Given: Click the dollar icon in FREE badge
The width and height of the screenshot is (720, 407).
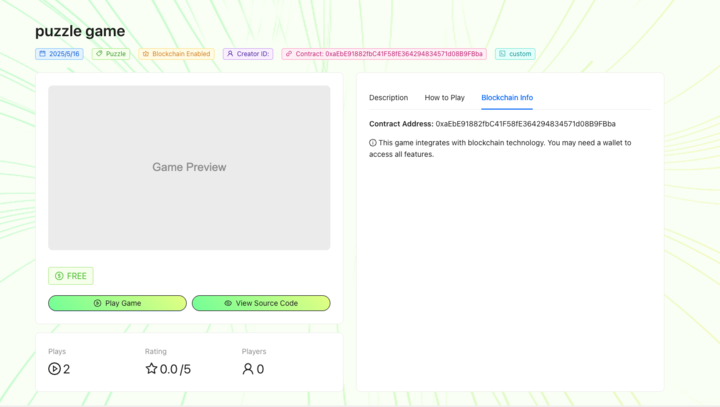Looking at the screenshot, I should point(59,276).
